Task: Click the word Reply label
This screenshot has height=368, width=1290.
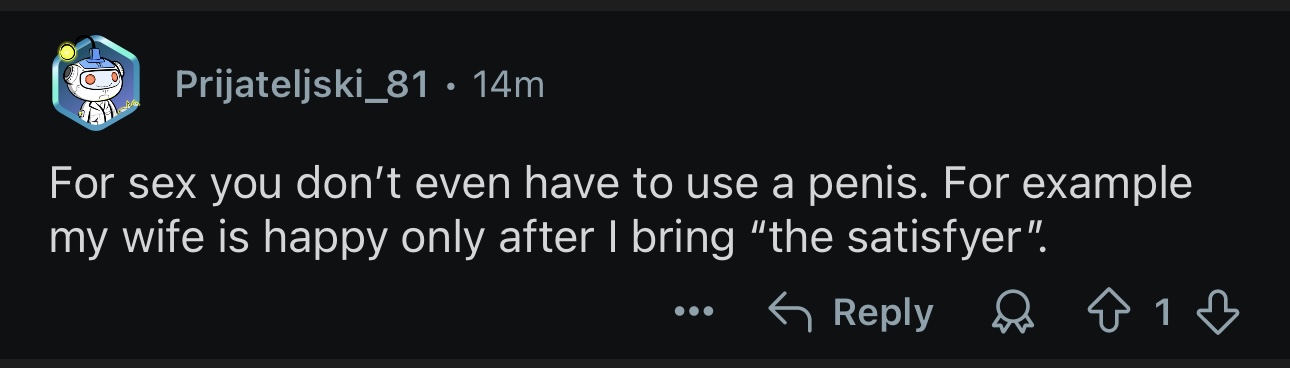Action: coord(882,314)
